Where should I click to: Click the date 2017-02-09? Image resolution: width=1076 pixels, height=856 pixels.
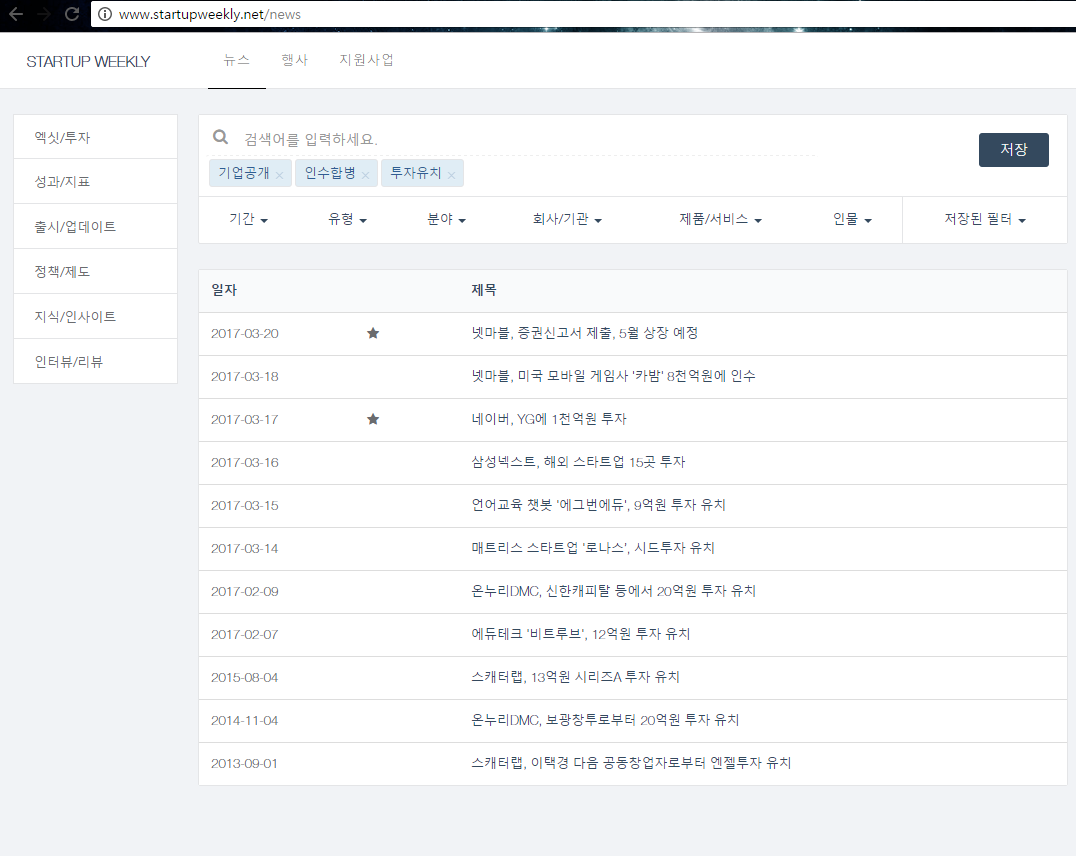(245, 591)
